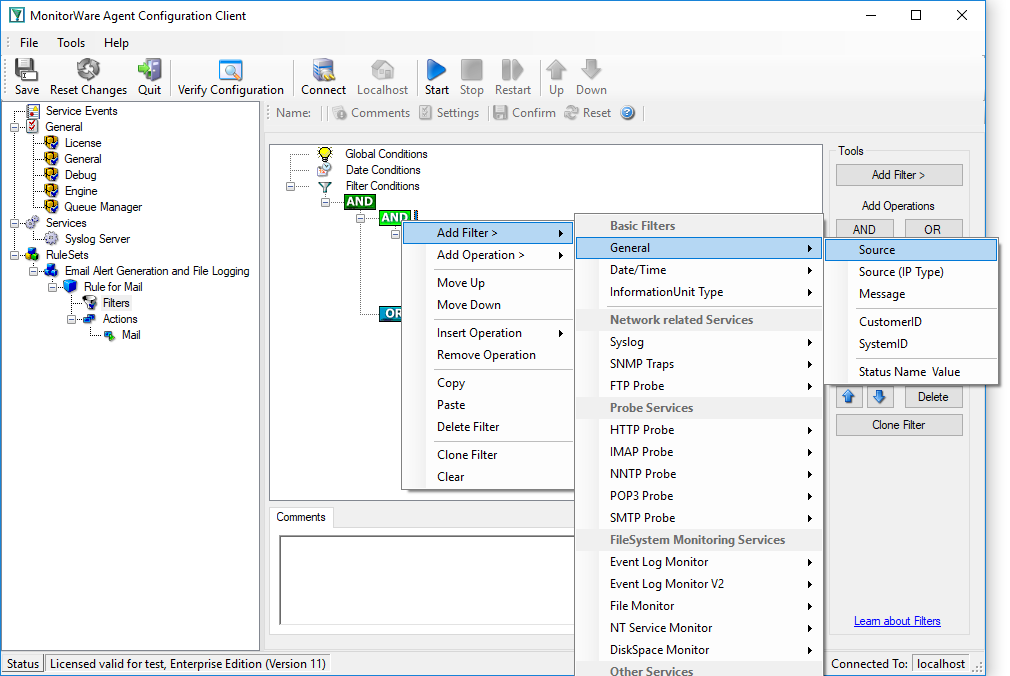Select the Engine node icon
The image size is (1010, 676).
pos(52,191)
